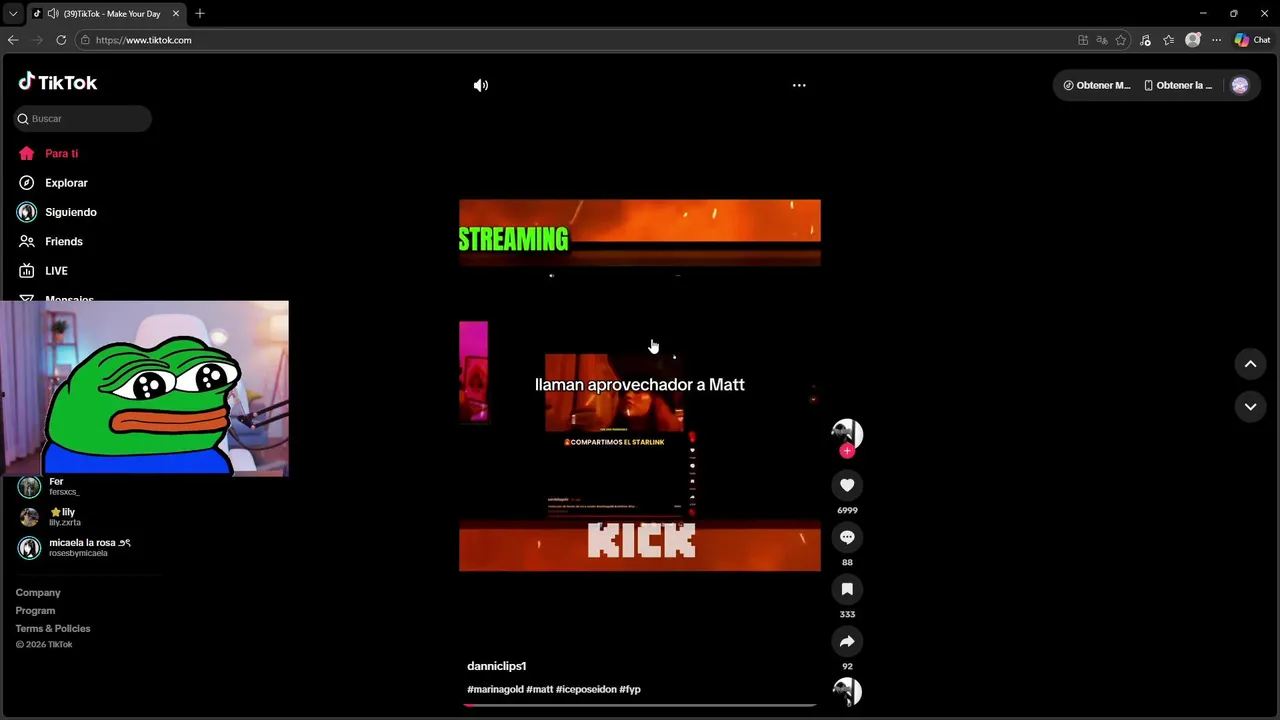
Task: Mute tab via speaker icon in tab
Action: 52,14
